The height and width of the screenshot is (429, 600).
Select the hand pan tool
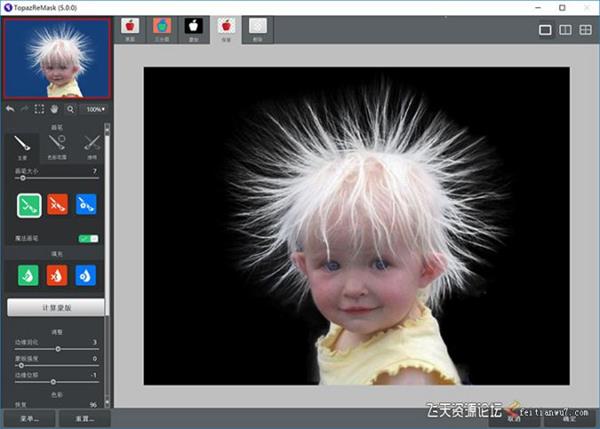point(55,108)
